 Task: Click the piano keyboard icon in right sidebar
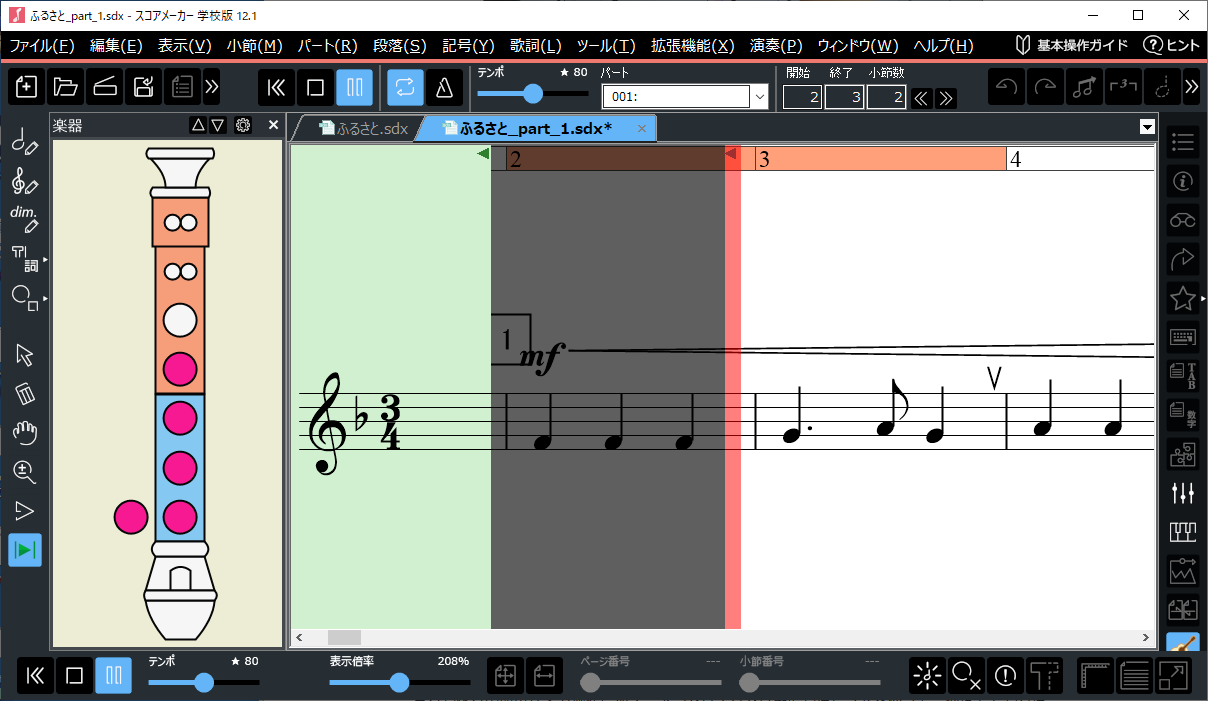(x=1183, y=531)
